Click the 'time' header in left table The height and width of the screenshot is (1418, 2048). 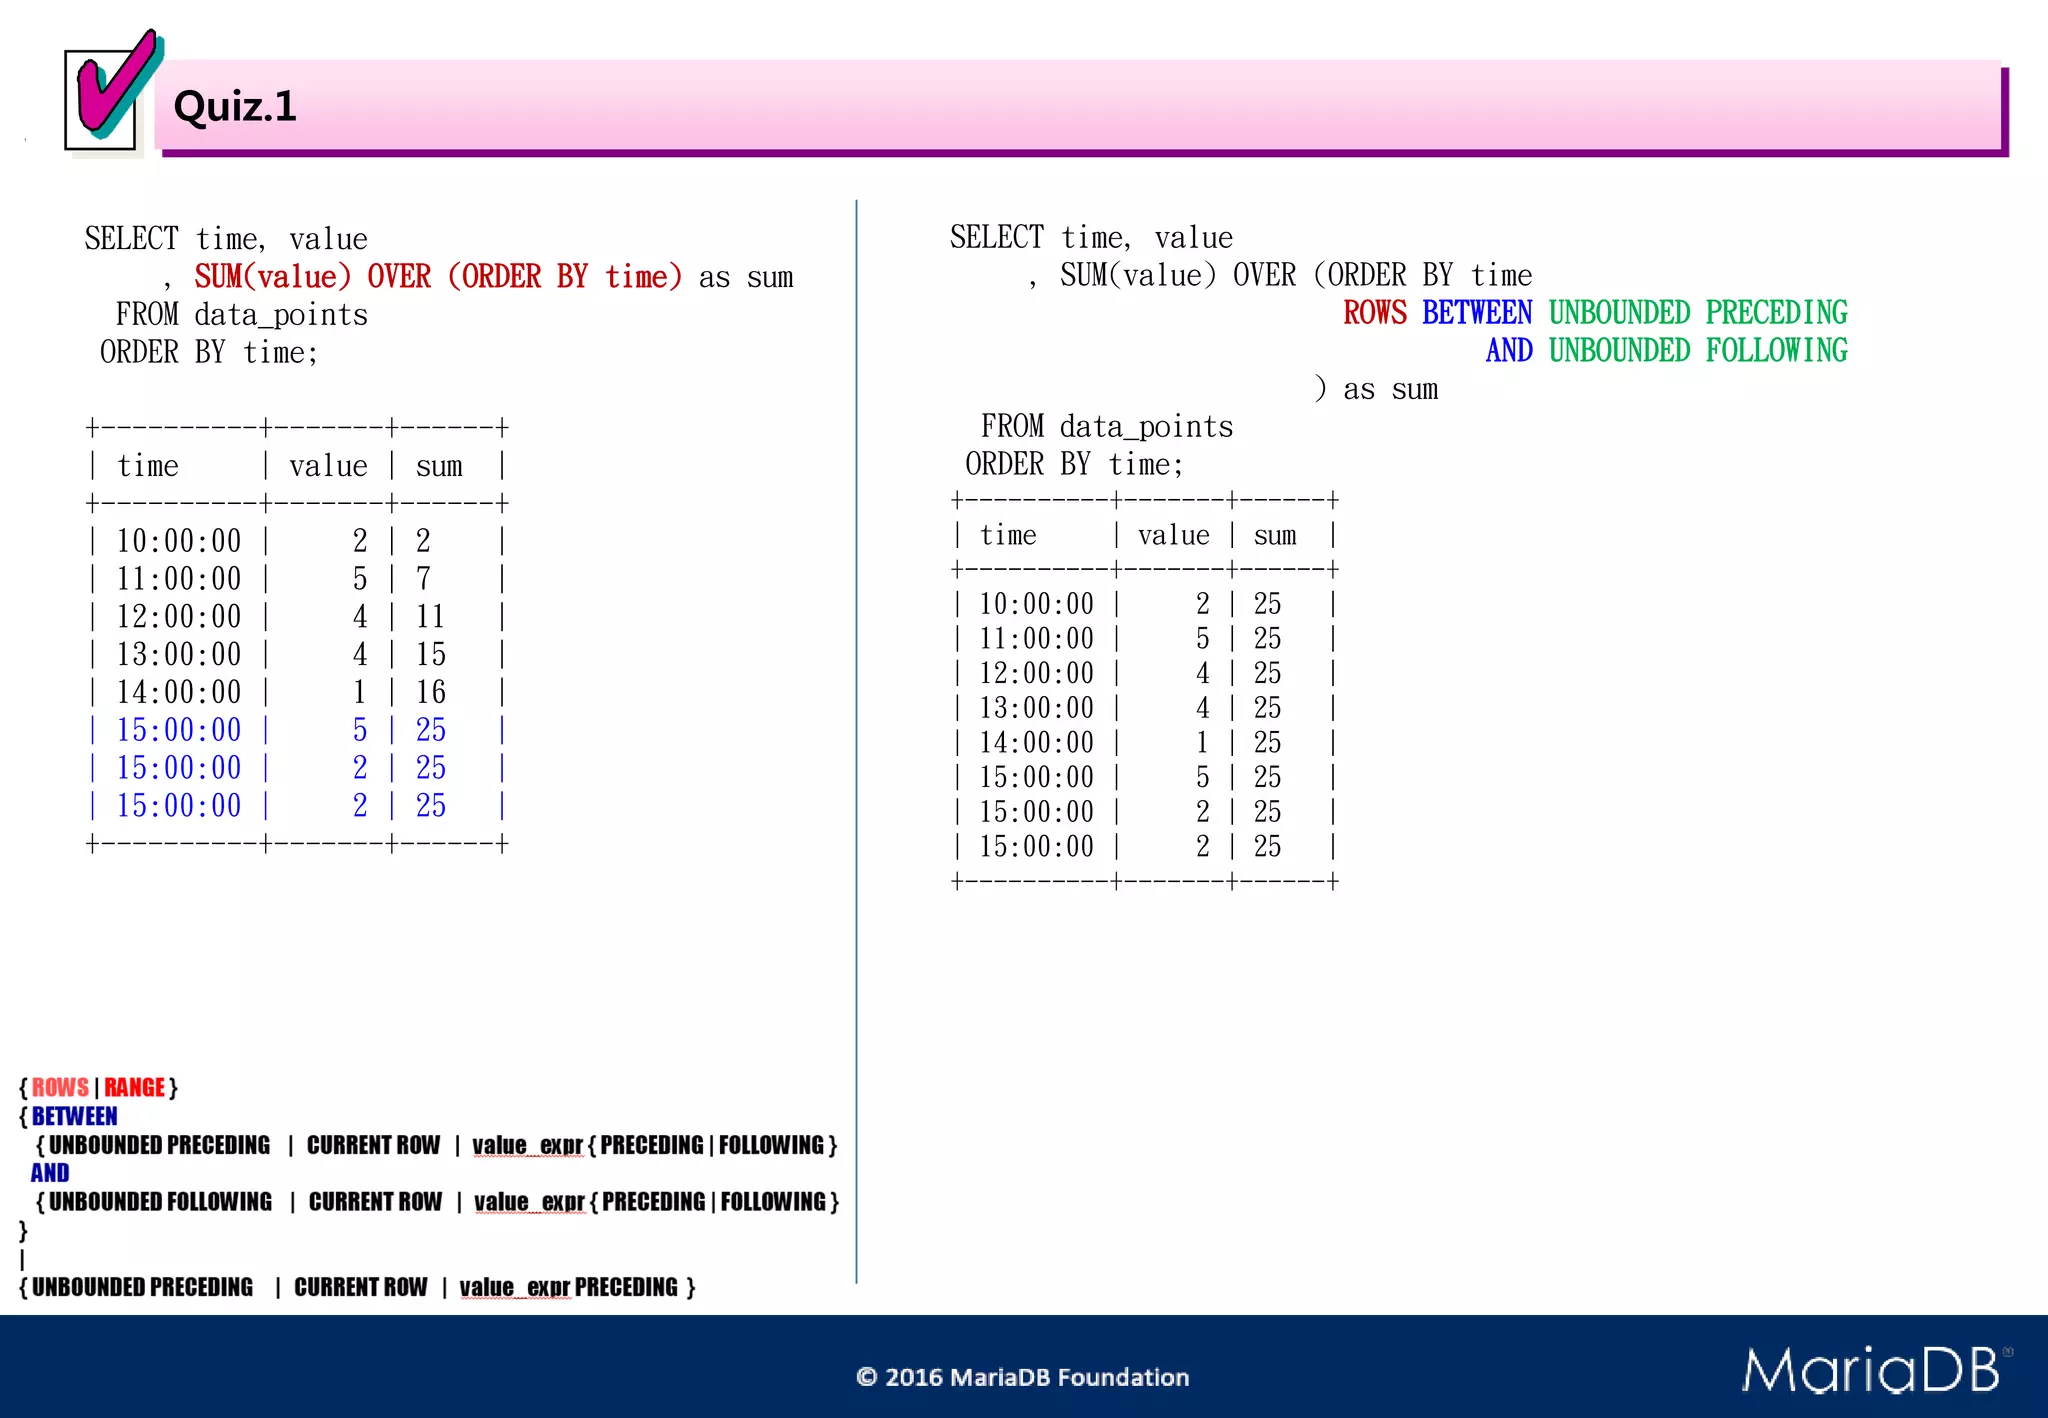click(x=148, y=466)
